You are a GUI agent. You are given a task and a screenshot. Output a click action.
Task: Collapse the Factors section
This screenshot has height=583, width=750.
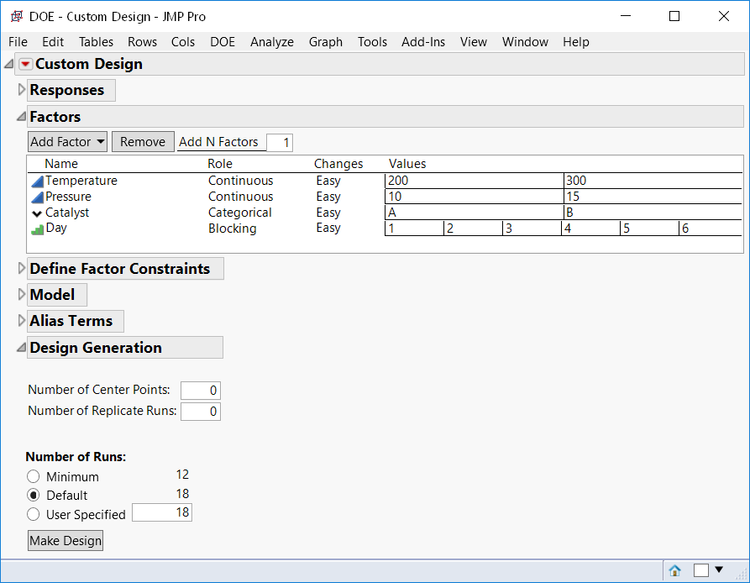(x=21, y=116)
